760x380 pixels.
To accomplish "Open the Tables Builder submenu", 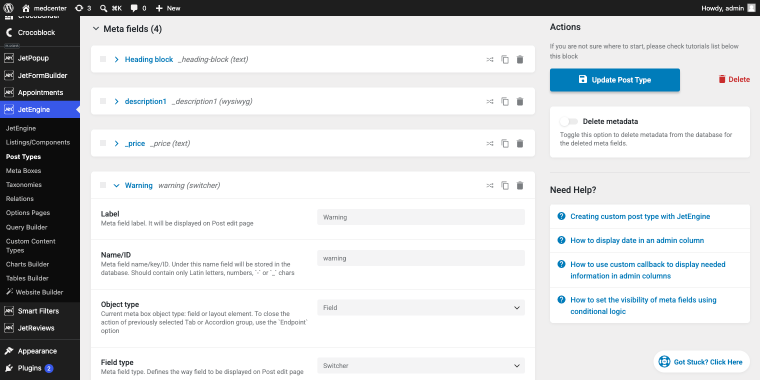I will [27, 278].
